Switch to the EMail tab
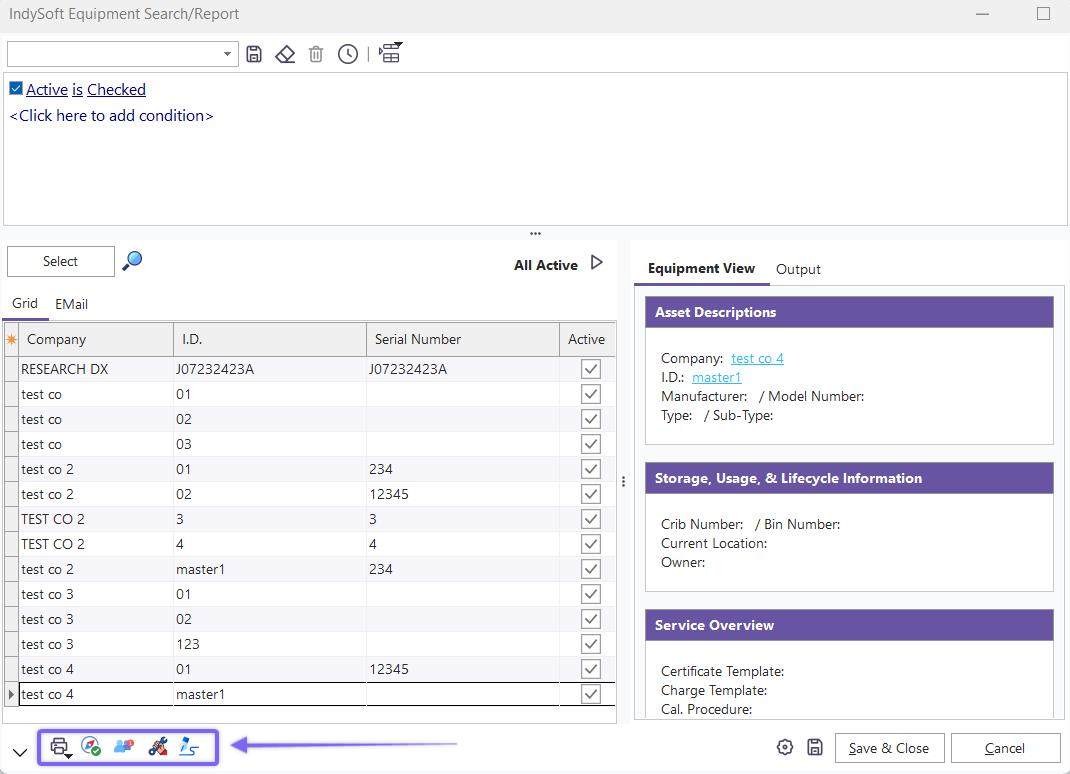 pyautogui.click(x=71, y=303)
